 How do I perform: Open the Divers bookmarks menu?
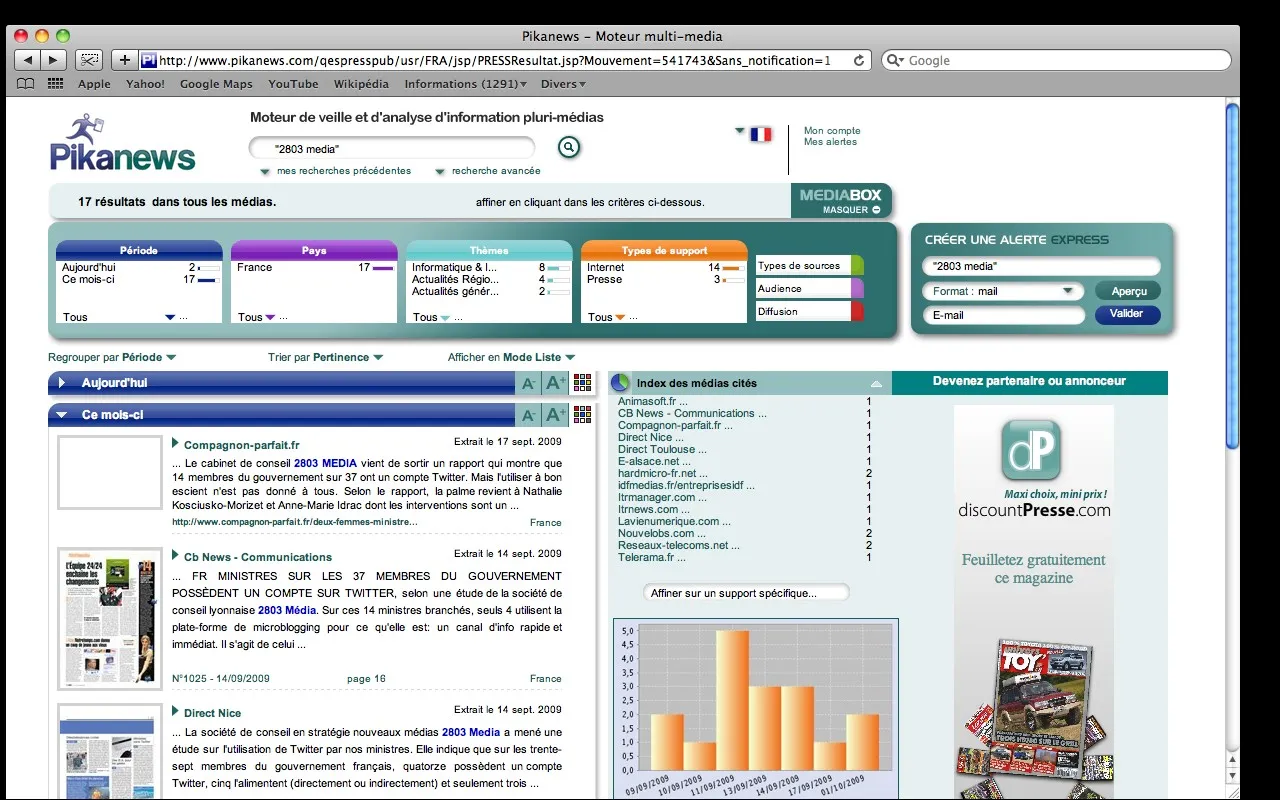(563, 84)
